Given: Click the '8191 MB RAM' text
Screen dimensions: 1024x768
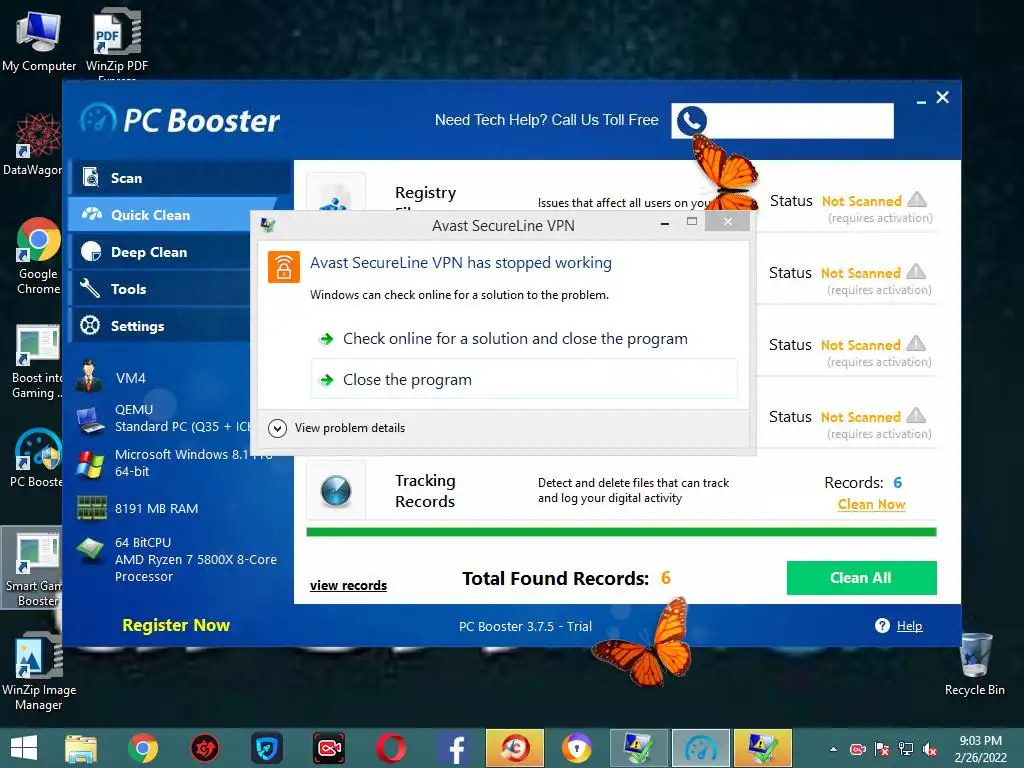Looking at the screenshot, I should 156,509.
